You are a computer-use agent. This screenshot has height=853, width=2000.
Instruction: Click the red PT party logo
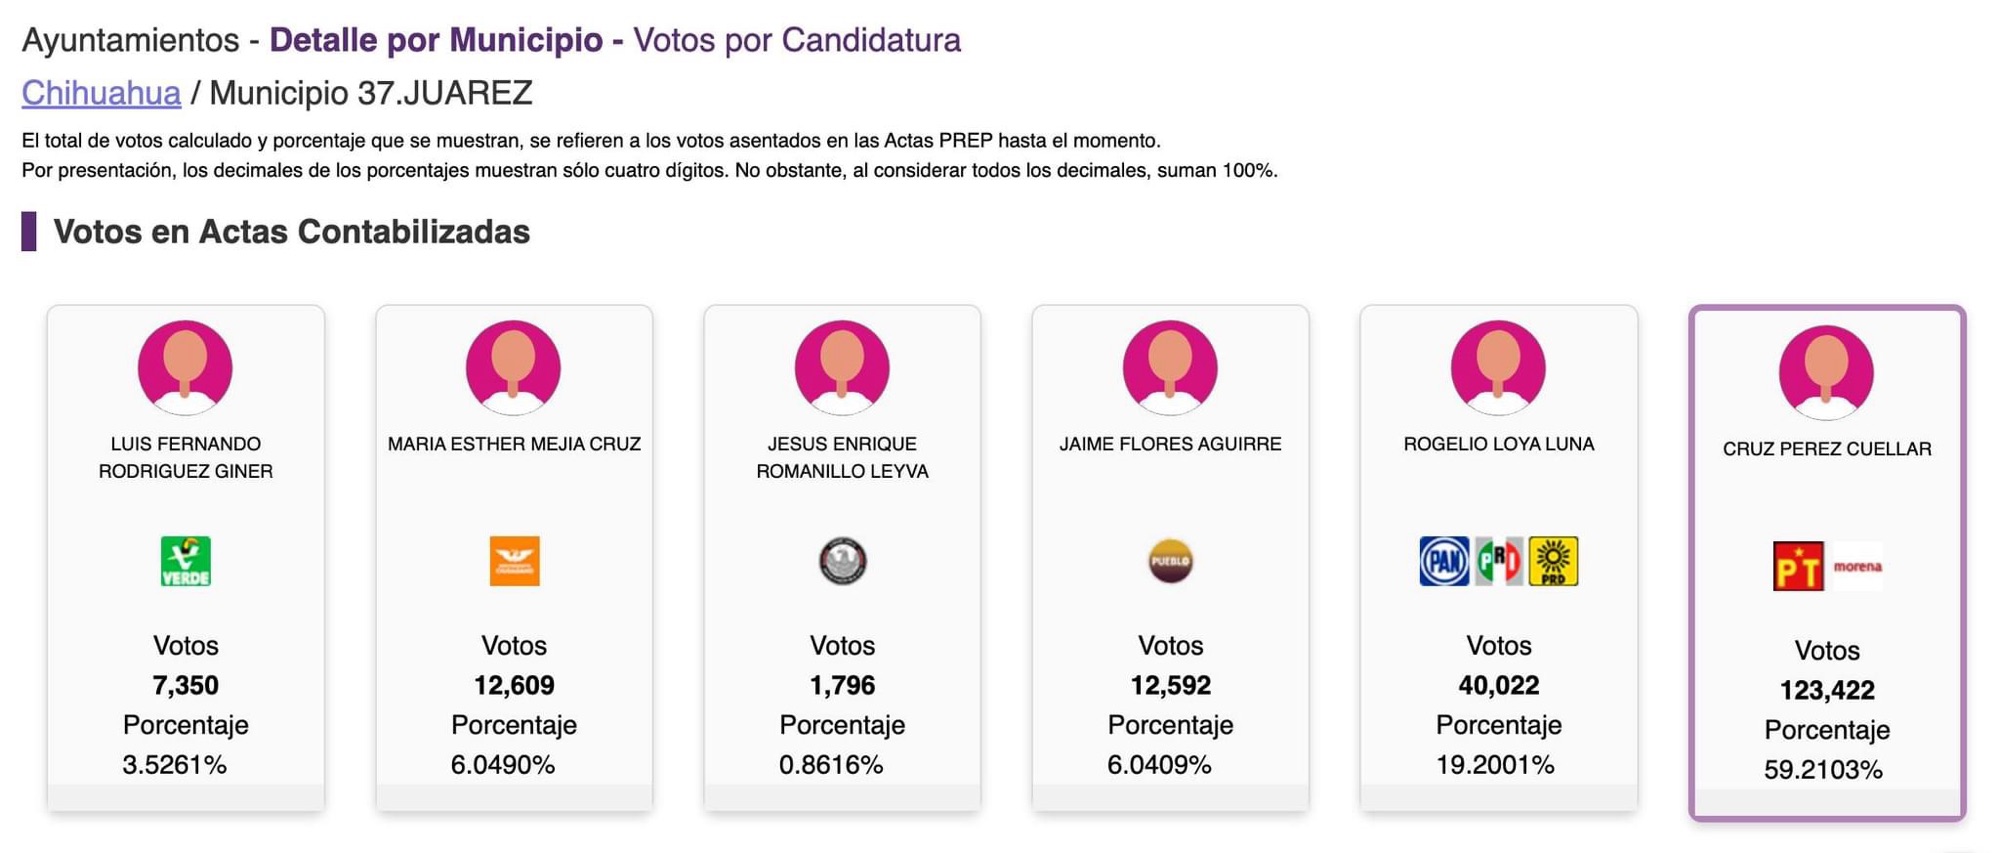[x=1798, y=566]
